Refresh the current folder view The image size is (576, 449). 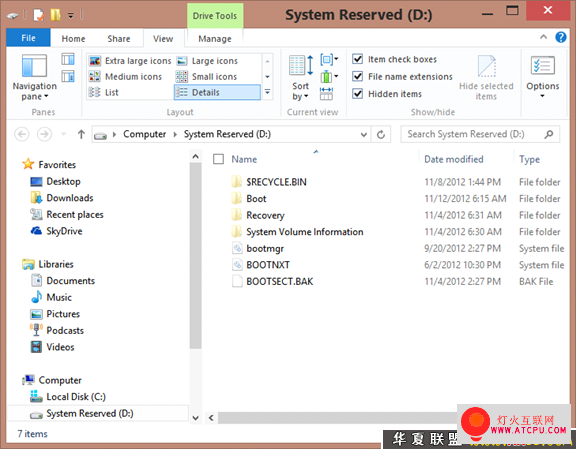pos(381,134)
